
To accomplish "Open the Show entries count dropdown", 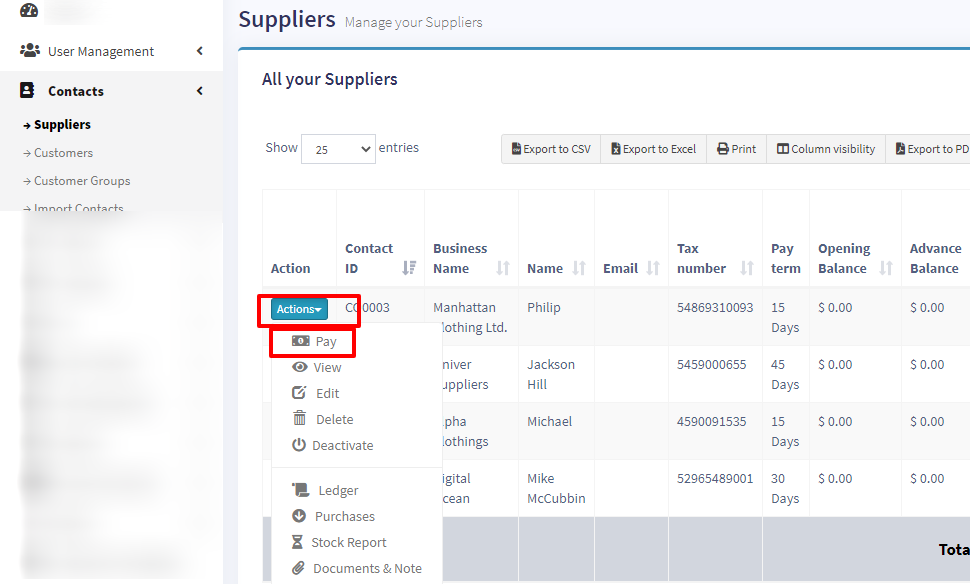I will click(338, 149).
